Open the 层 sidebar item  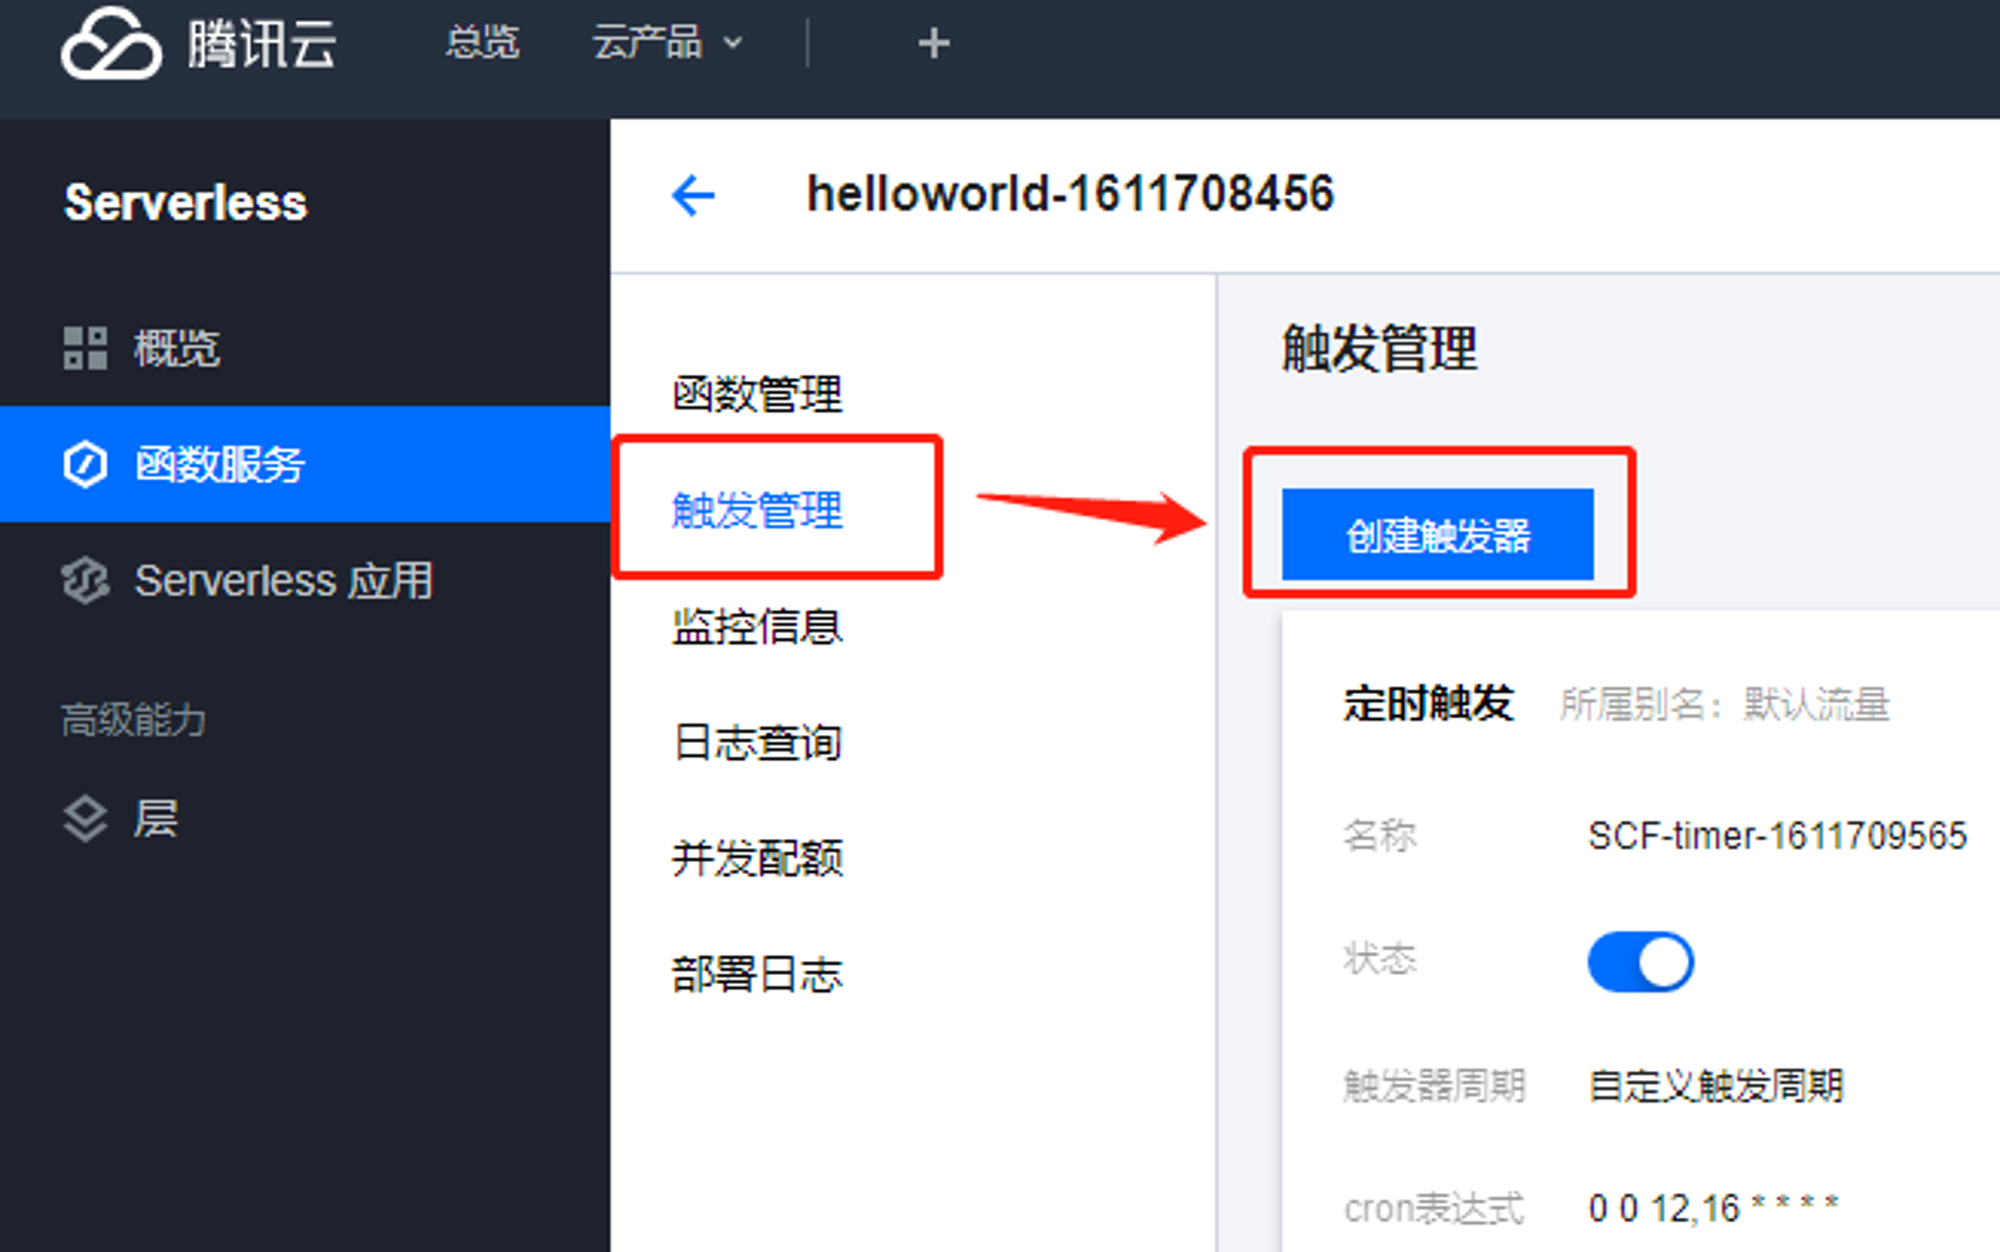(305, 819)
